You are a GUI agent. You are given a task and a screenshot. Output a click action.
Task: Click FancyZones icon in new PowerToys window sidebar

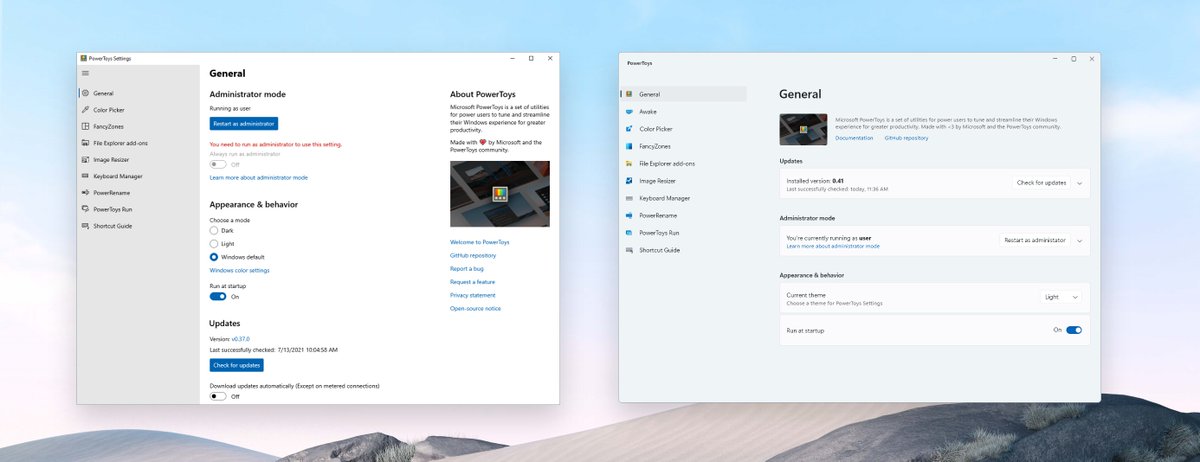click(629, 146)
